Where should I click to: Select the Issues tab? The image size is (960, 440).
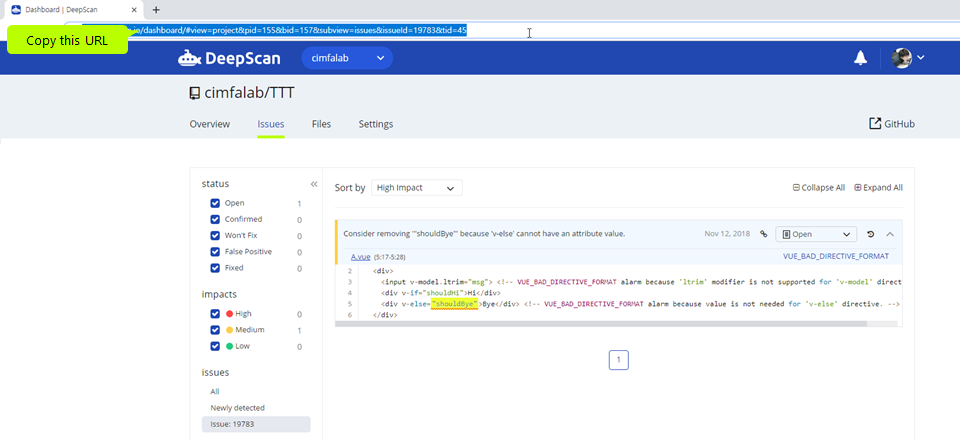pyautogui.click(x=271, y=124)
